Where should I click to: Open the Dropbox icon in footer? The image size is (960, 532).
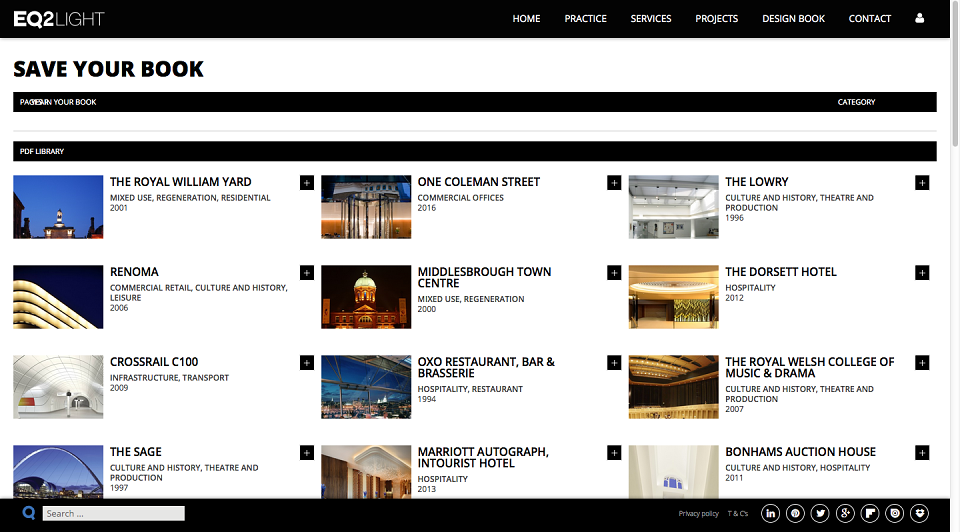pyautogui.click(x=920, y=513)
